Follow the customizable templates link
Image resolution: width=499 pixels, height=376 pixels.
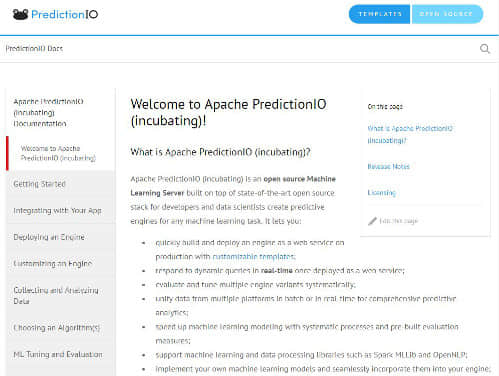254,257
